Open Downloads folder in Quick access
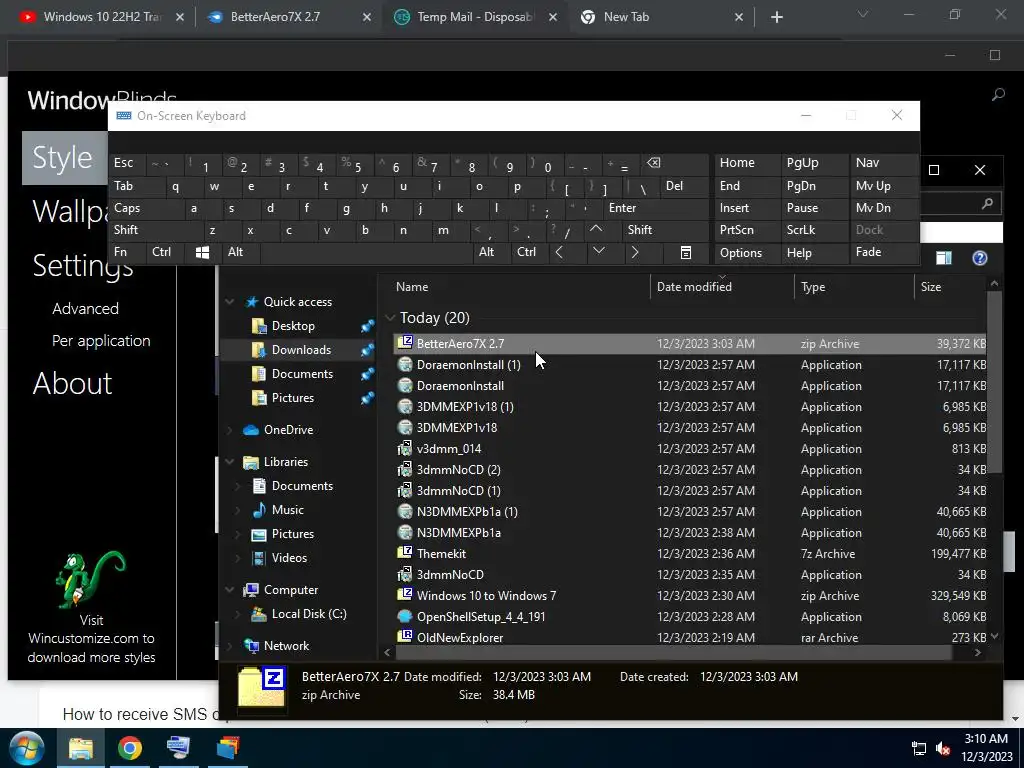The image size is (1024, 768). (301, 350)
